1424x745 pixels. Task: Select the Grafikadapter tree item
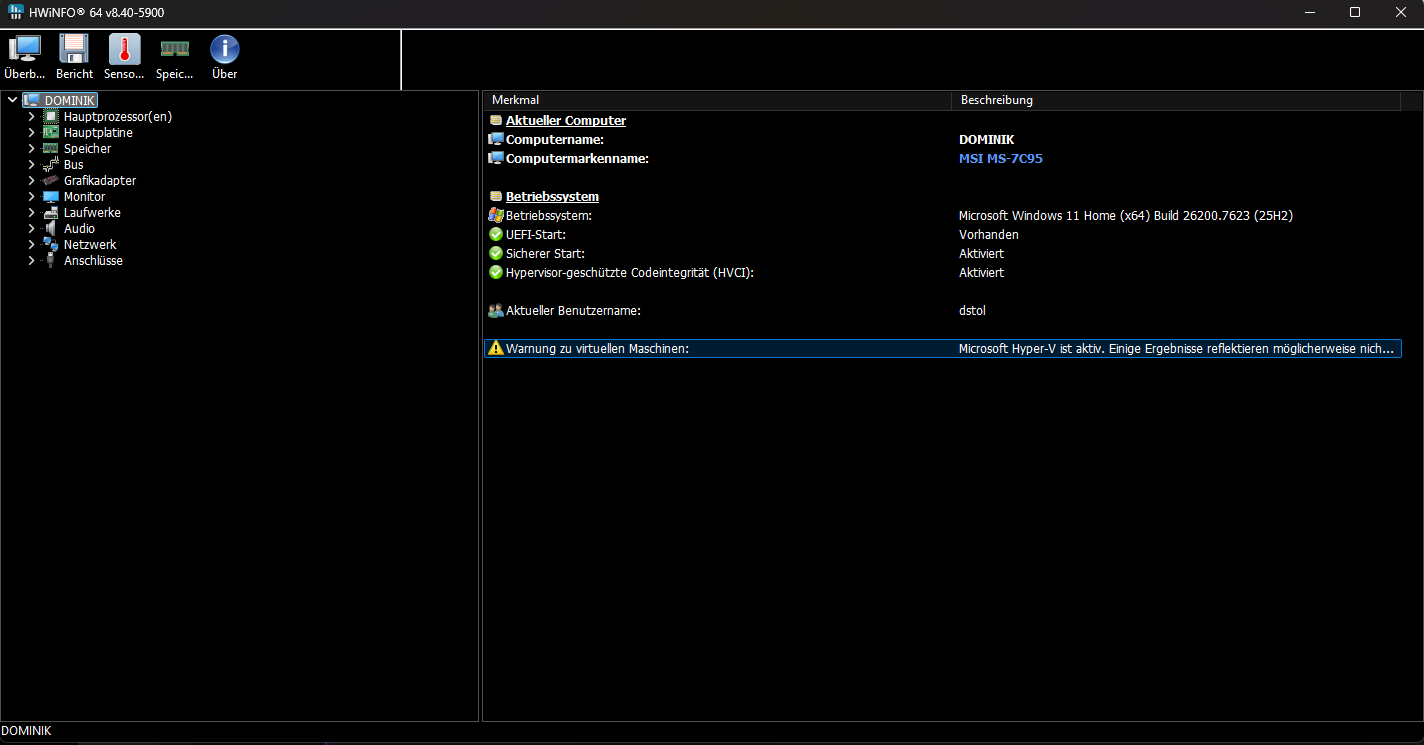click(x=100, y=181)
